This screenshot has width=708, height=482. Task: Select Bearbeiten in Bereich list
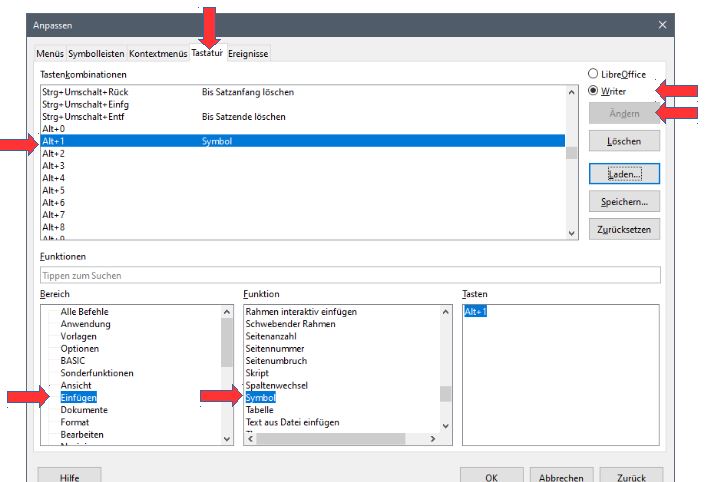[82, 435]
